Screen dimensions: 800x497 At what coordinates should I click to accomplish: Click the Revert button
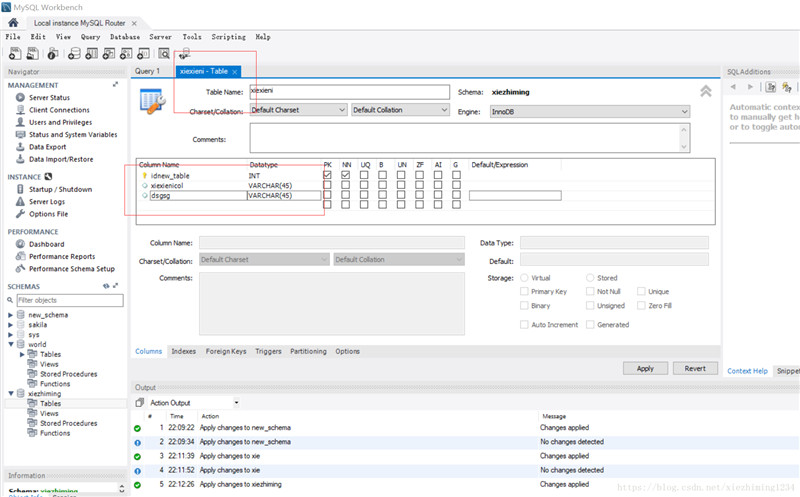coord(695,368)
